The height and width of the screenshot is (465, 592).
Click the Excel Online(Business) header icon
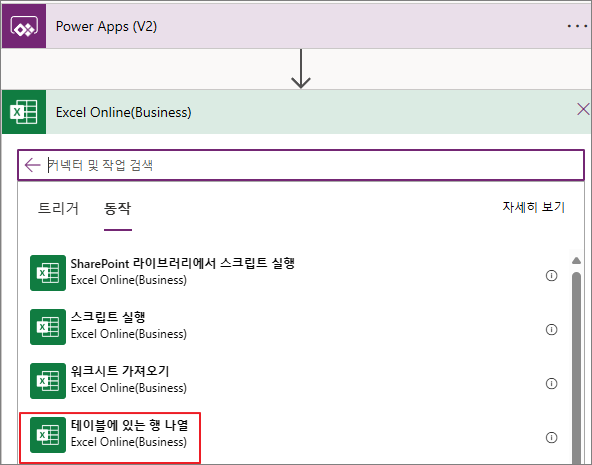coord(24,112)
